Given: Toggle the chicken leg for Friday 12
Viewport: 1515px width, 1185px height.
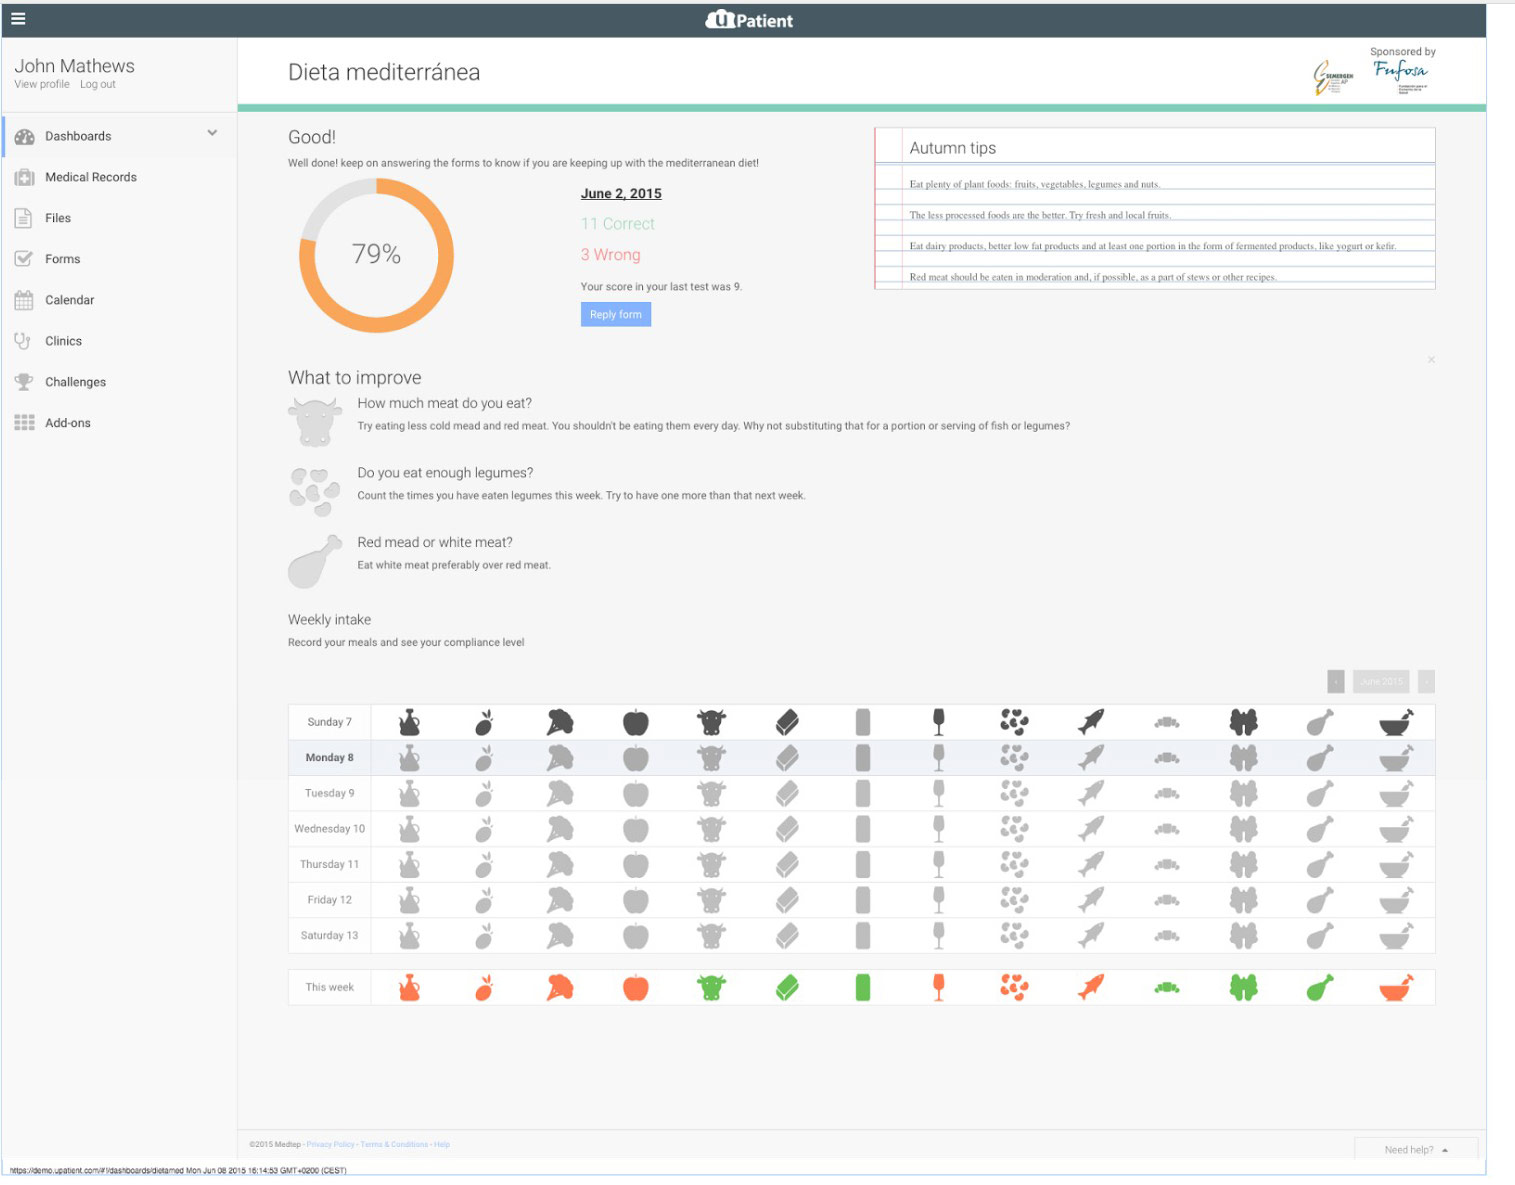Looking at the screenshot, I should 1320,900.
